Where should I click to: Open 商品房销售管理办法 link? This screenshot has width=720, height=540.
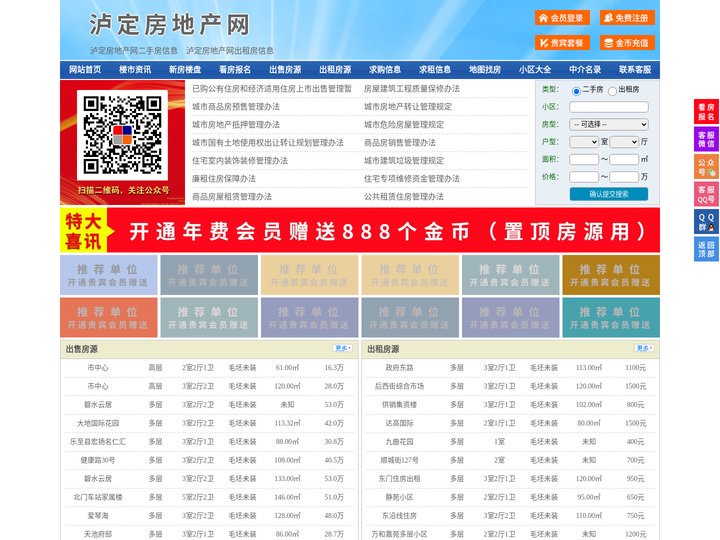[399, 142]
